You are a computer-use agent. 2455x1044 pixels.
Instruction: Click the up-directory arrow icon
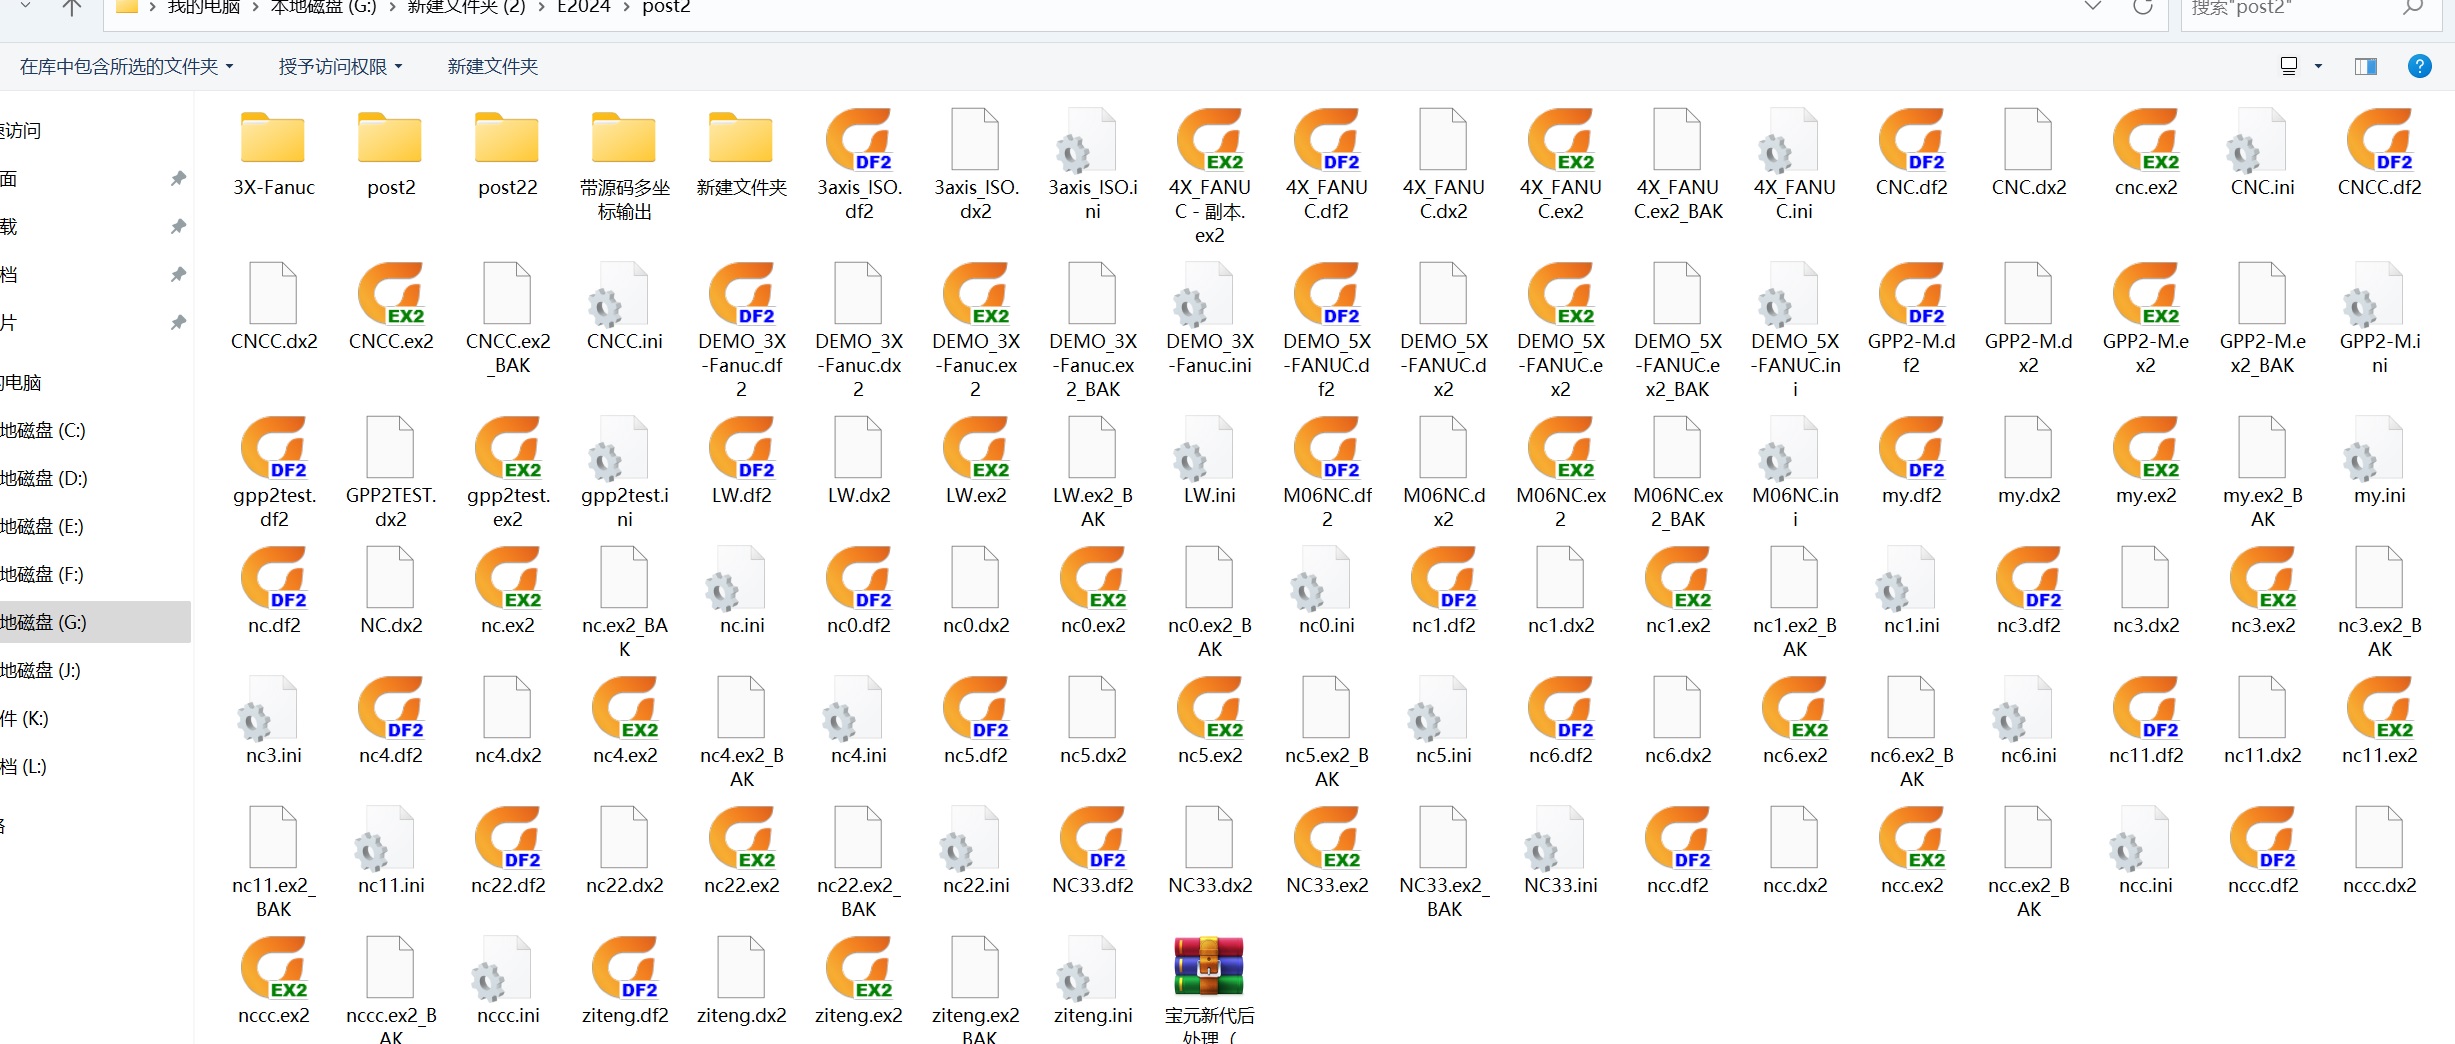pyautogui.click(x=71, y=7)
